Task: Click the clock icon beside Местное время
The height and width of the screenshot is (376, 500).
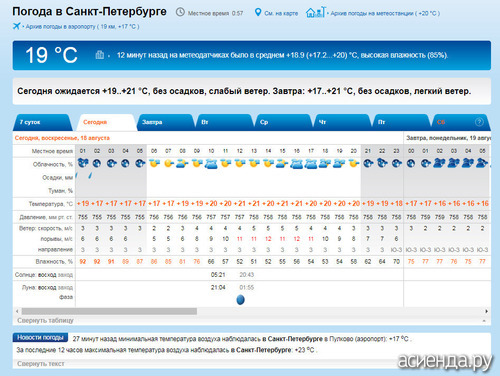Action: click(x=180, y=12)
